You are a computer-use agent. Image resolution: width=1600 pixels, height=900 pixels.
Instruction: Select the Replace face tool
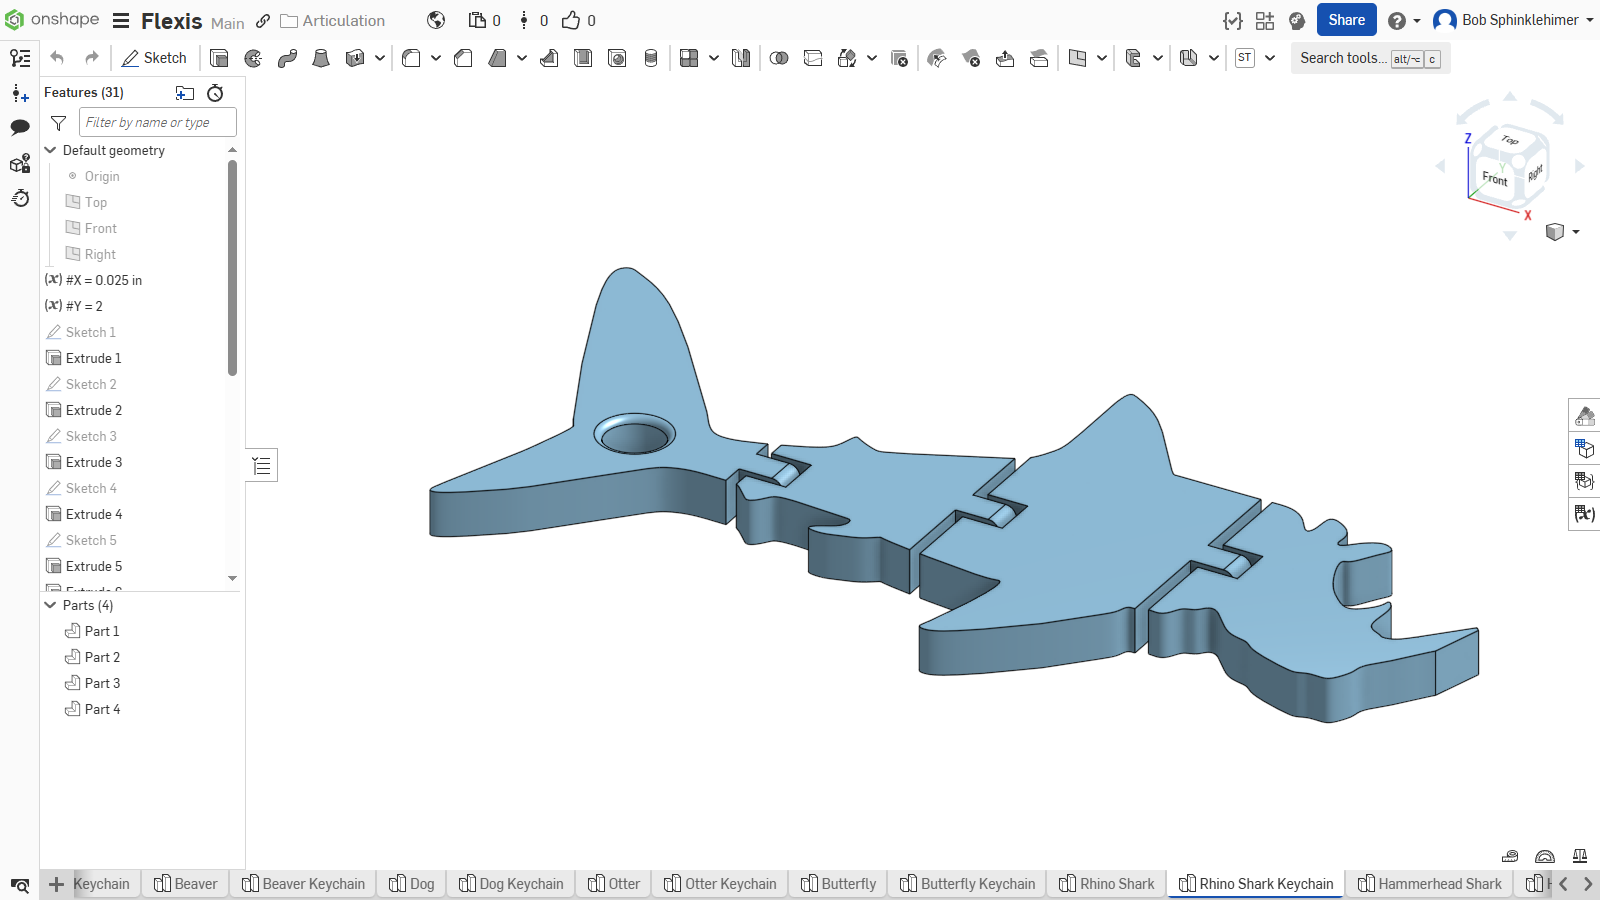1039,58
